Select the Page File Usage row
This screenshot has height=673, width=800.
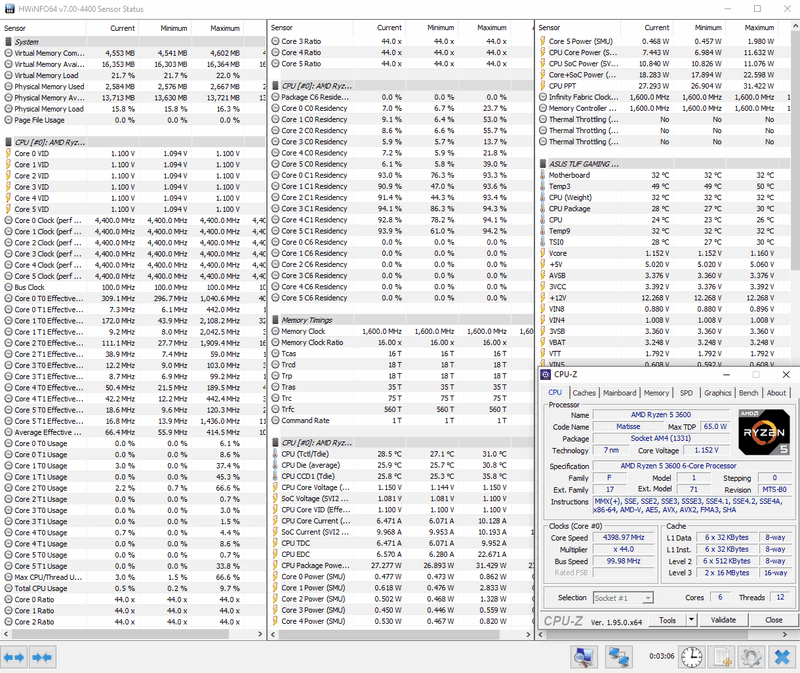tap(133, 120)
